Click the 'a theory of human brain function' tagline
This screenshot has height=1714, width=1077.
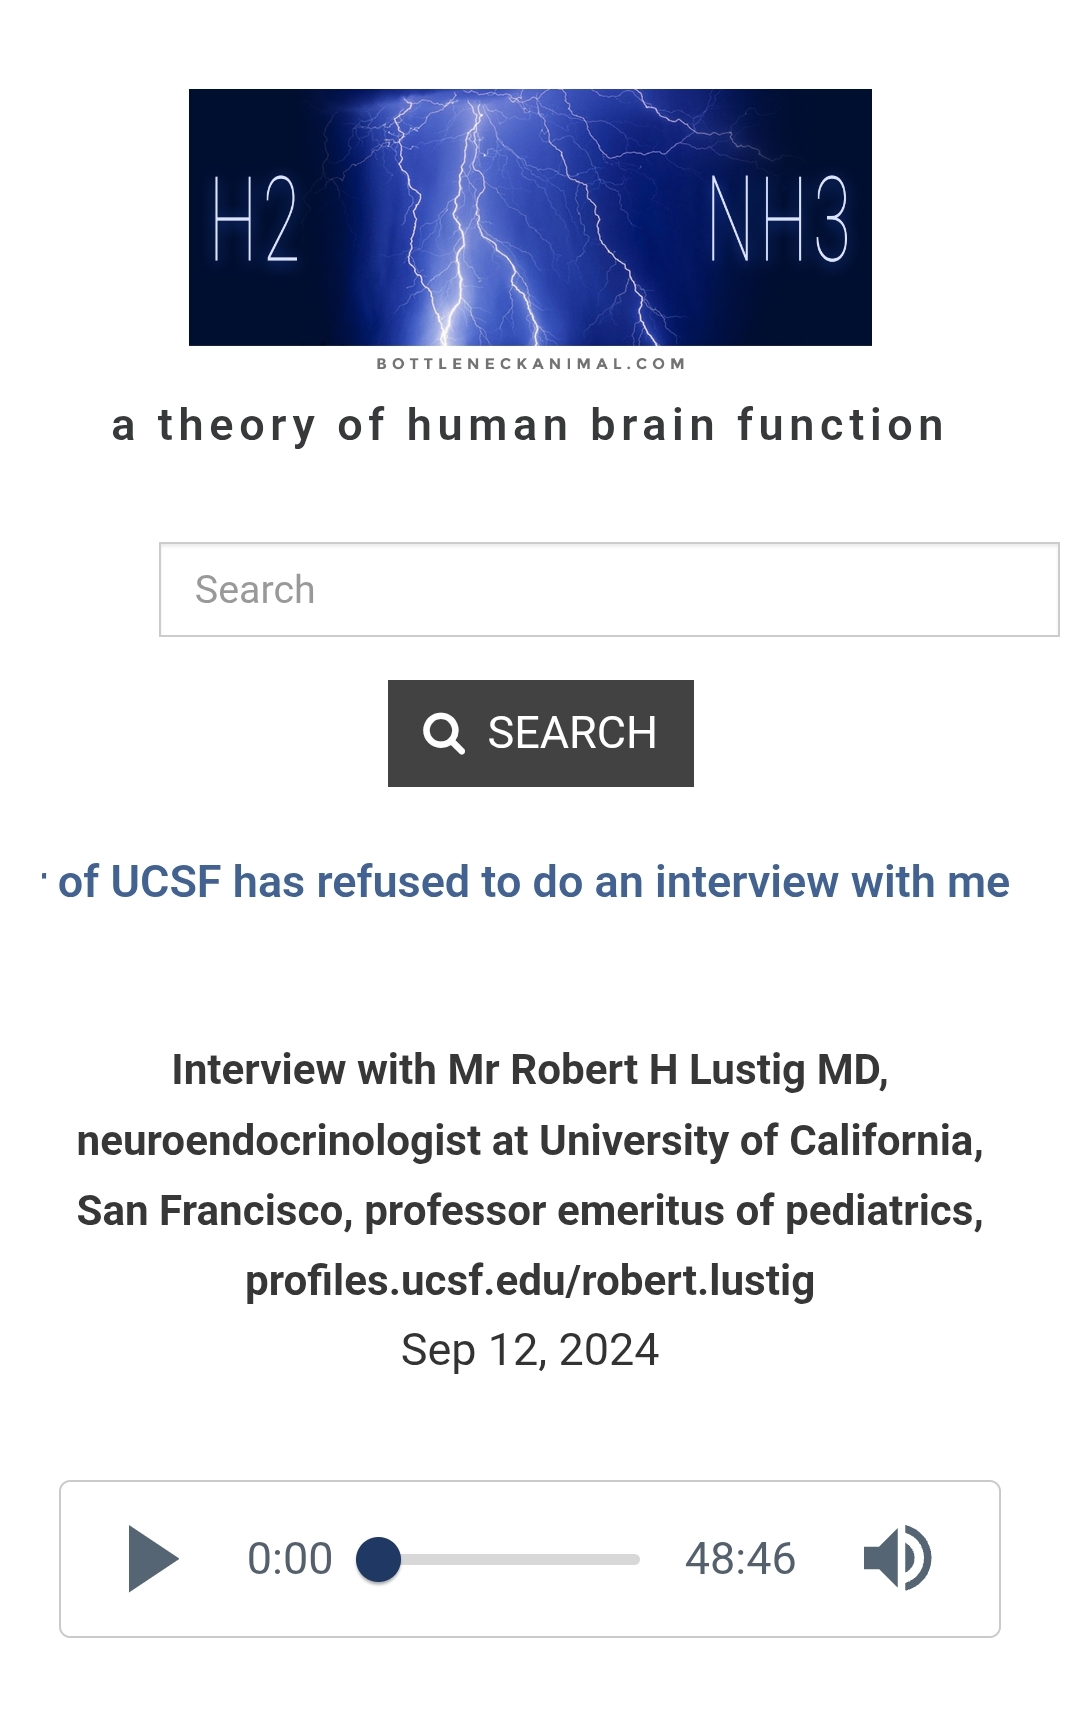[x=529, y=425]
